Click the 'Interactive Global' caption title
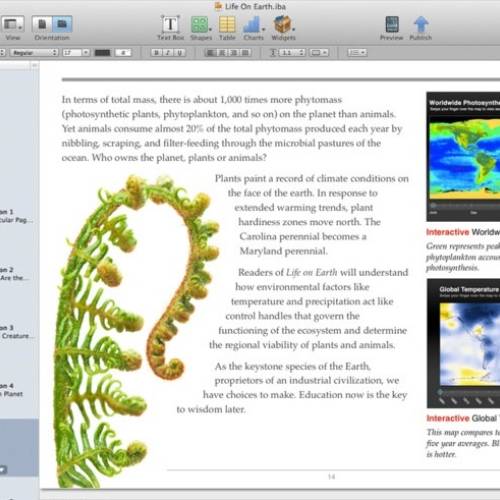500x500 pixels. click(463, 418)
